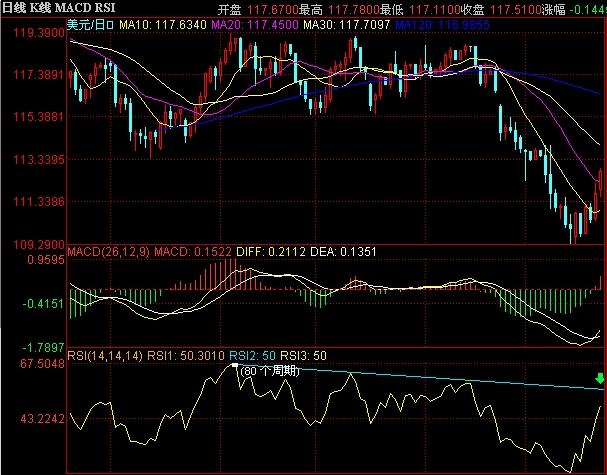Click the 119.3900 price axis label

click(39, 33)
